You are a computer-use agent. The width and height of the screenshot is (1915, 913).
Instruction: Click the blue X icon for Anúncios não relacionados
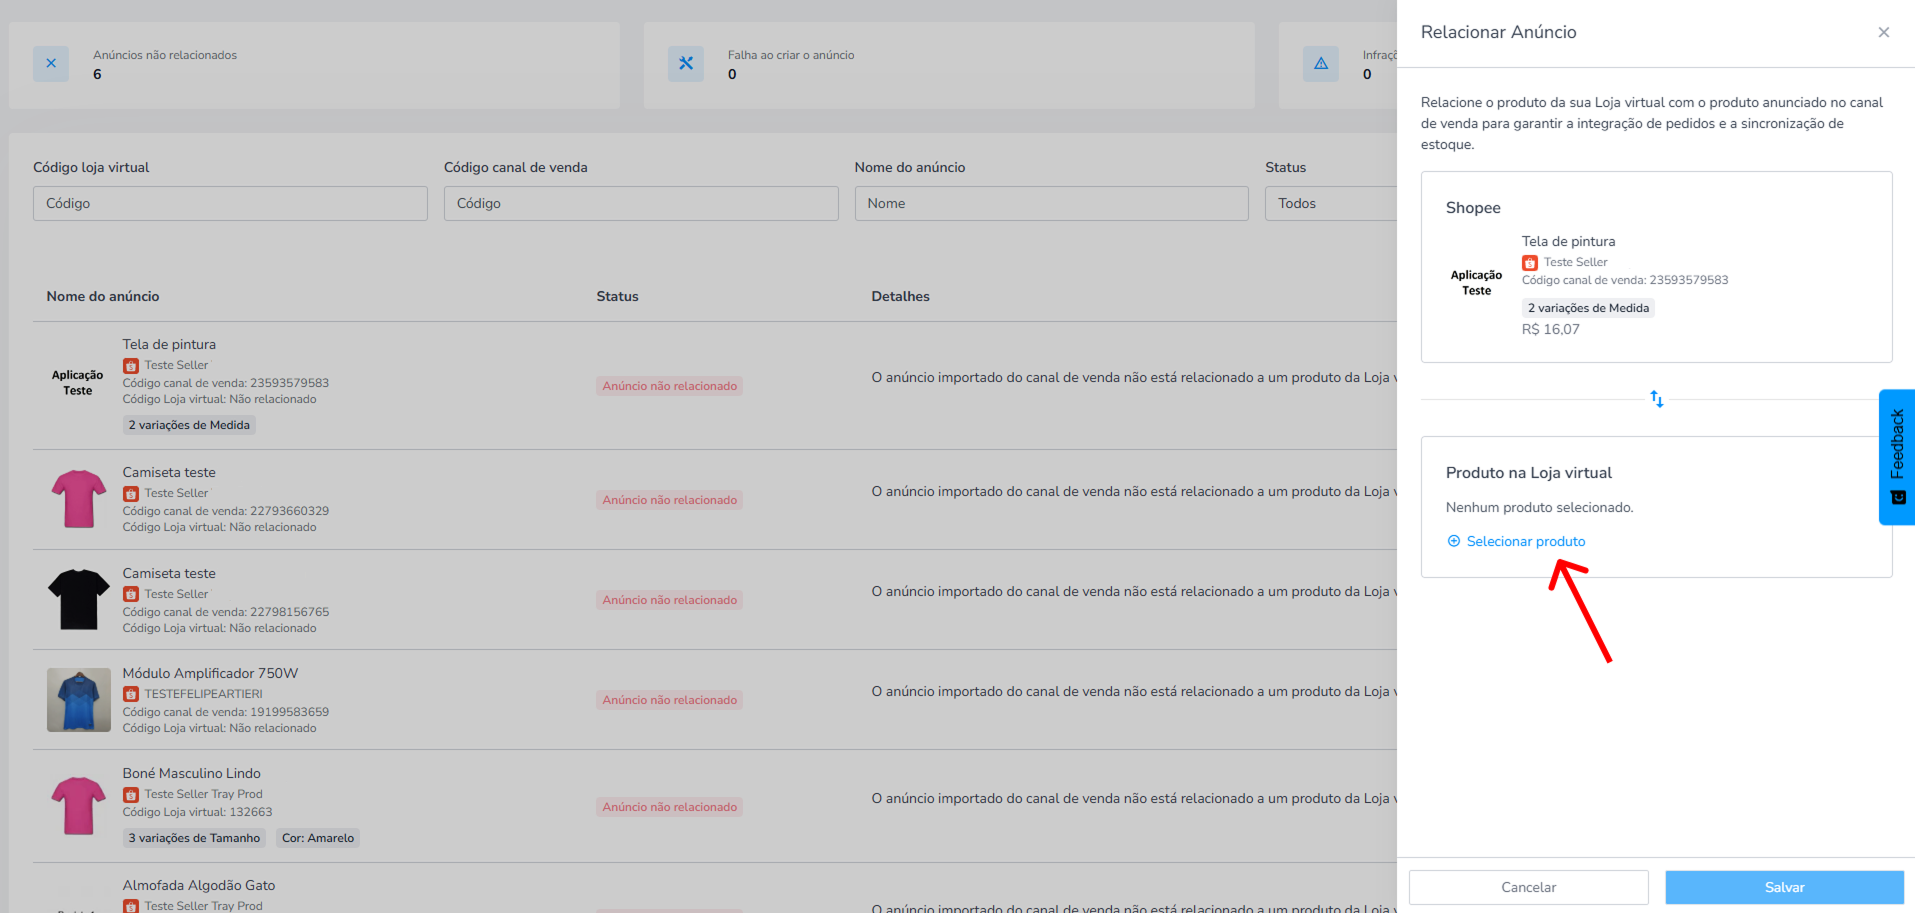tap(51, 64)
